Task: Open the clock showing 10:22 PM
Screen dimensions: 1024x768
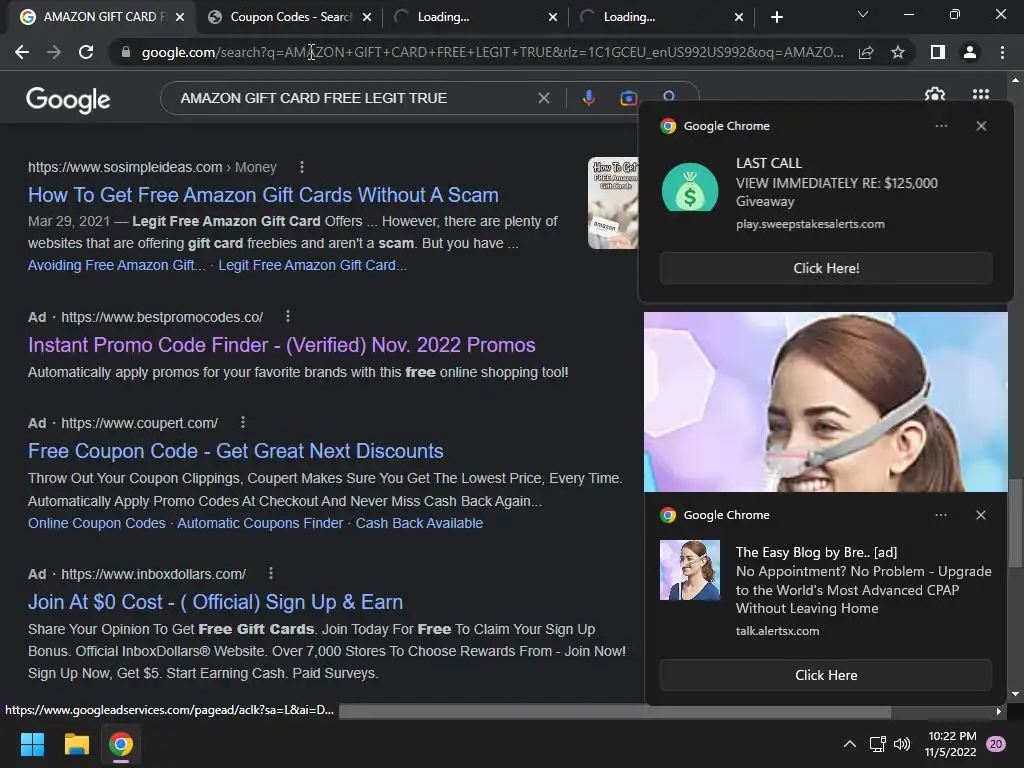Action: 951,744
